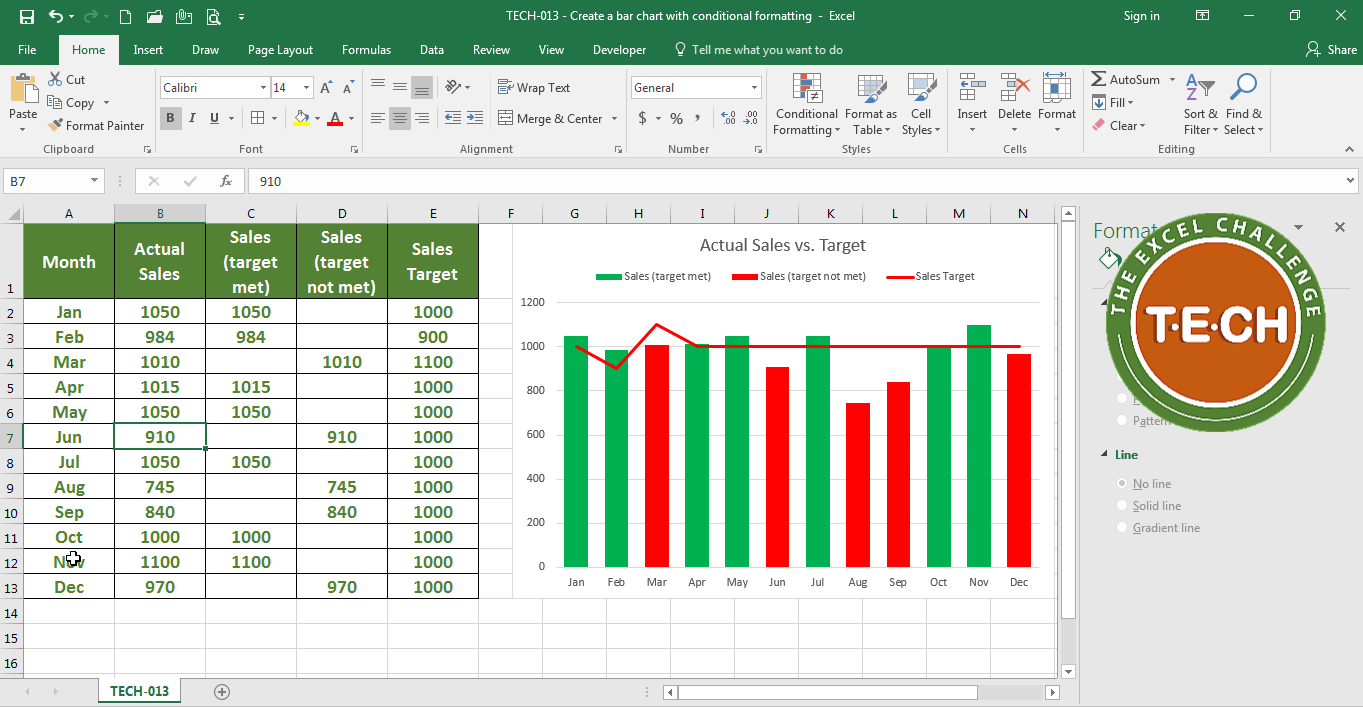
Task: Click Merge & Center button
Action: tap(550, 118)
